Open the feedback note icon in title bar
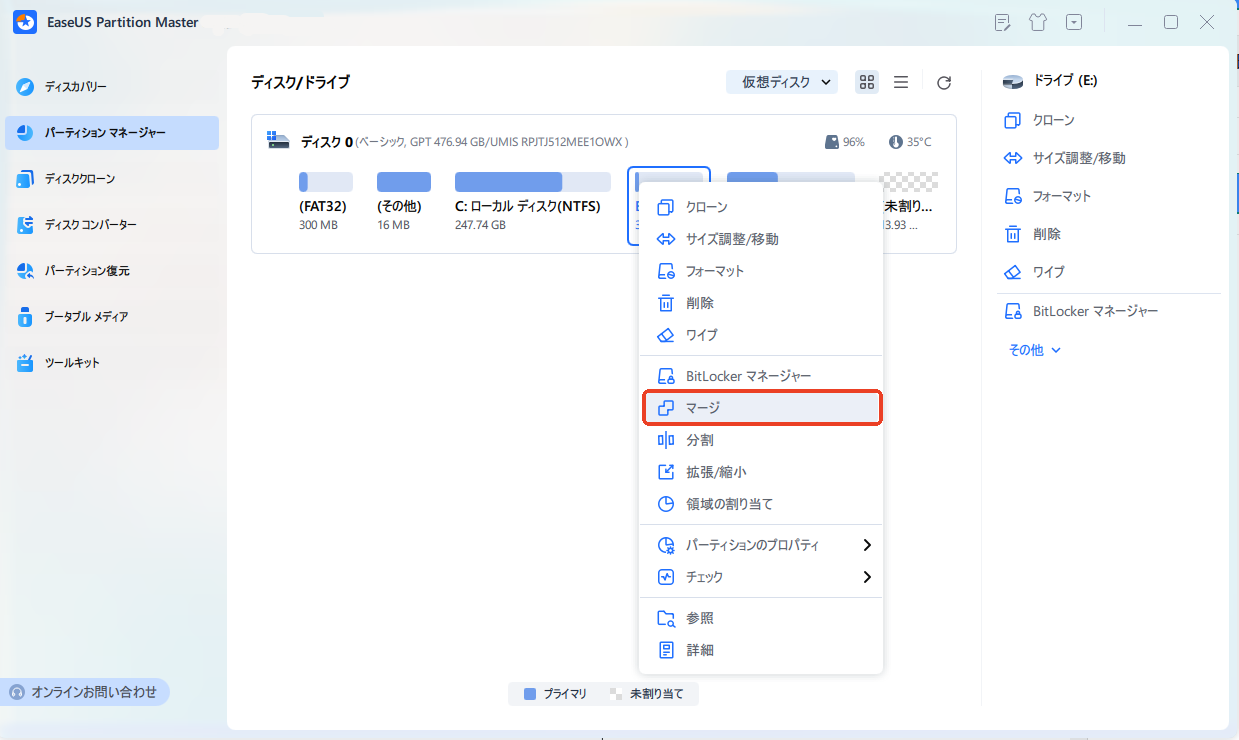Image resolution: width=1239 pixels, height=740 pixels. coord(1002,21)
